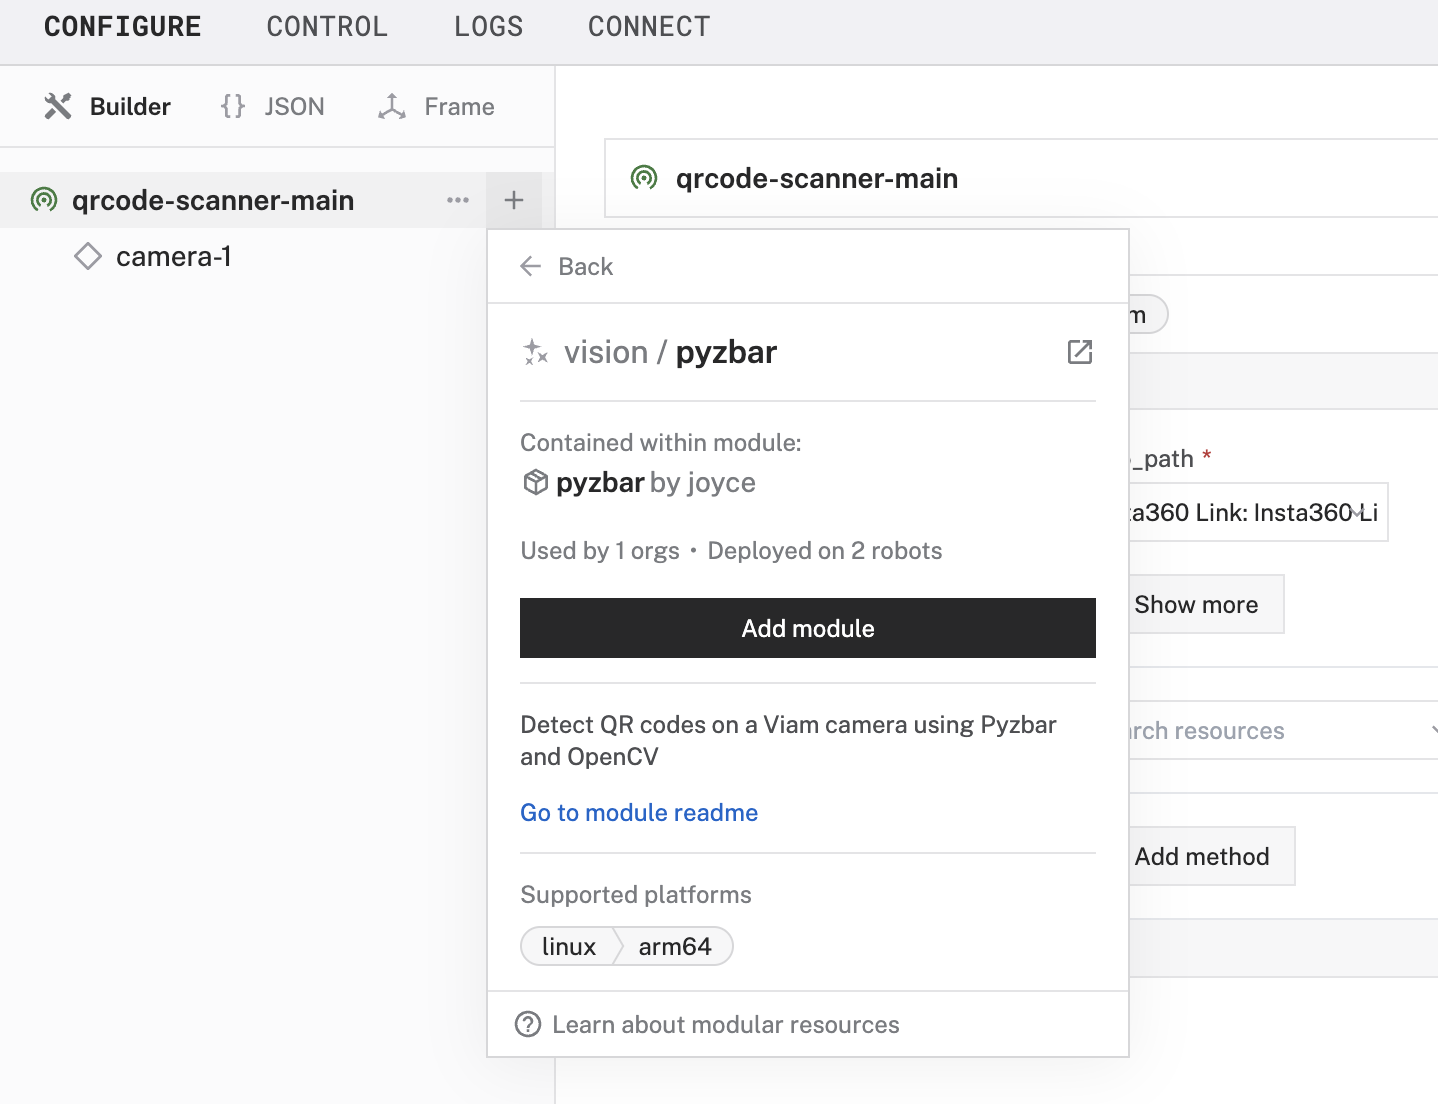Click the module cube icon beside pyzbar
The image size is (1438, 1104).
(x=535, y=482)
